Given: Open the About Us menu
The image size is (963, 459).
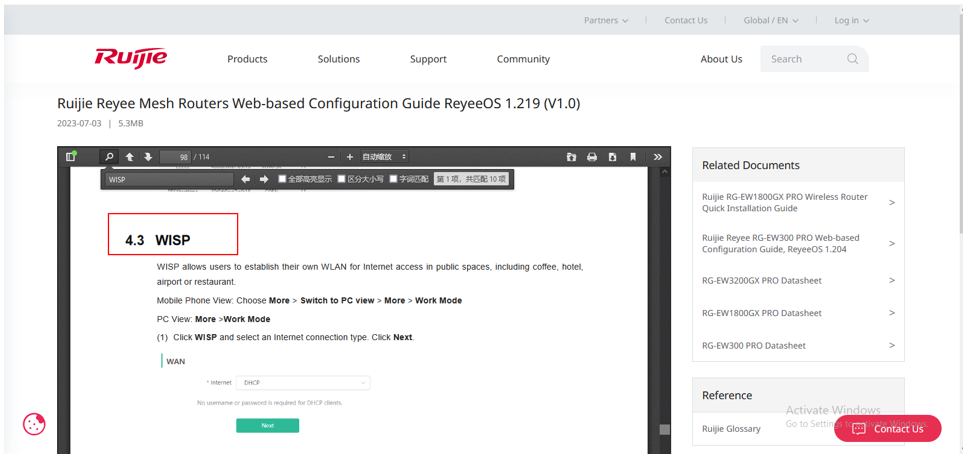Looking at the screenshot, I should (721, 59).
